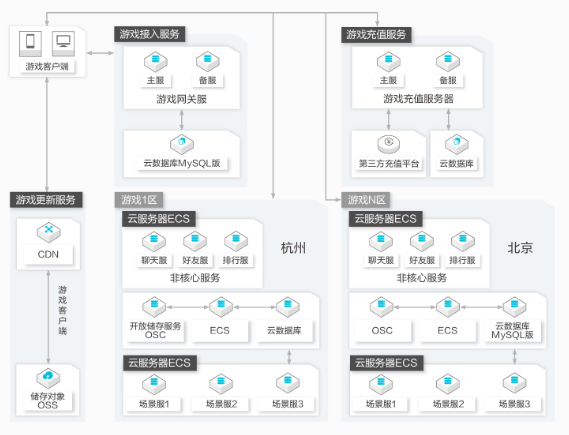Click the 储存对象 OSS text label

[x=48, y=401]
